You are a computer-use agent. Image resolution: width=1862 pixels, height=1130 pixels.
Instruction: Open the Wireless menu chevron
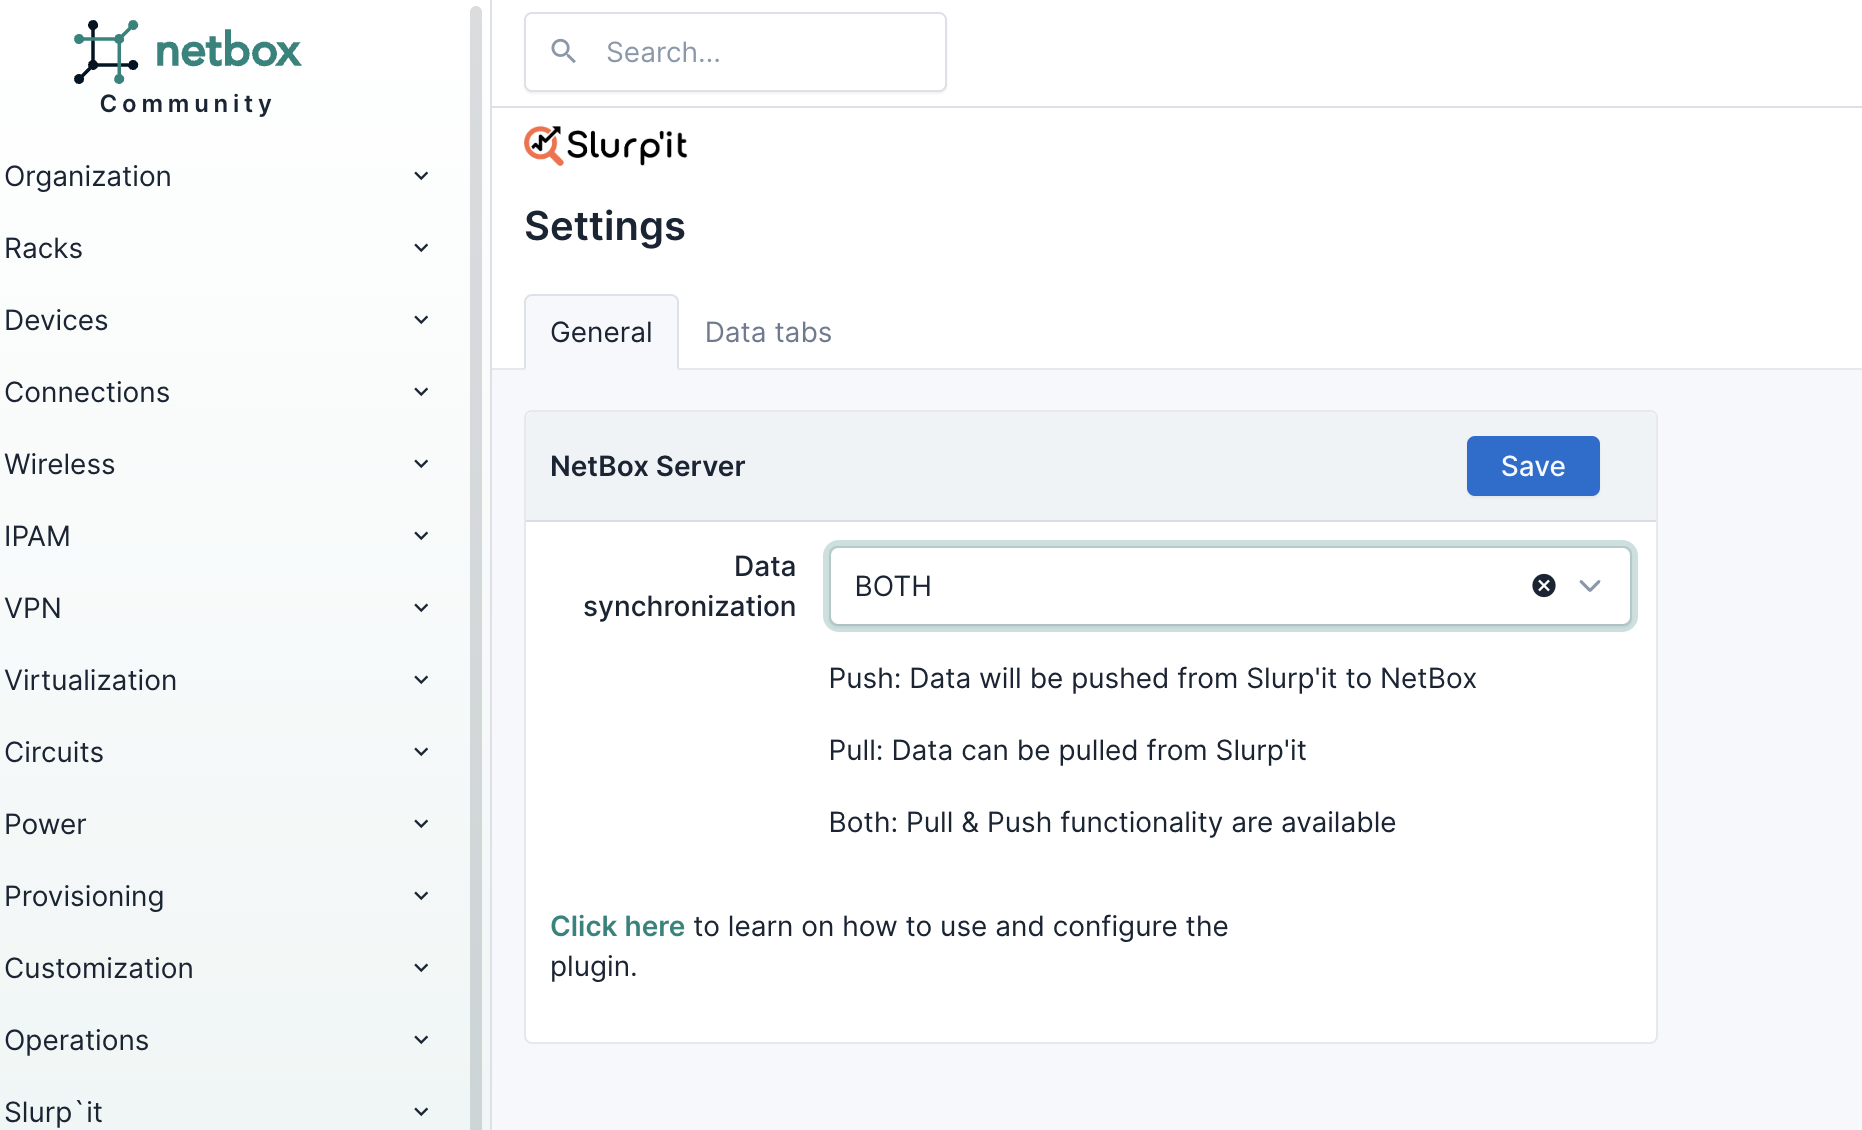(x=421, y=464)
